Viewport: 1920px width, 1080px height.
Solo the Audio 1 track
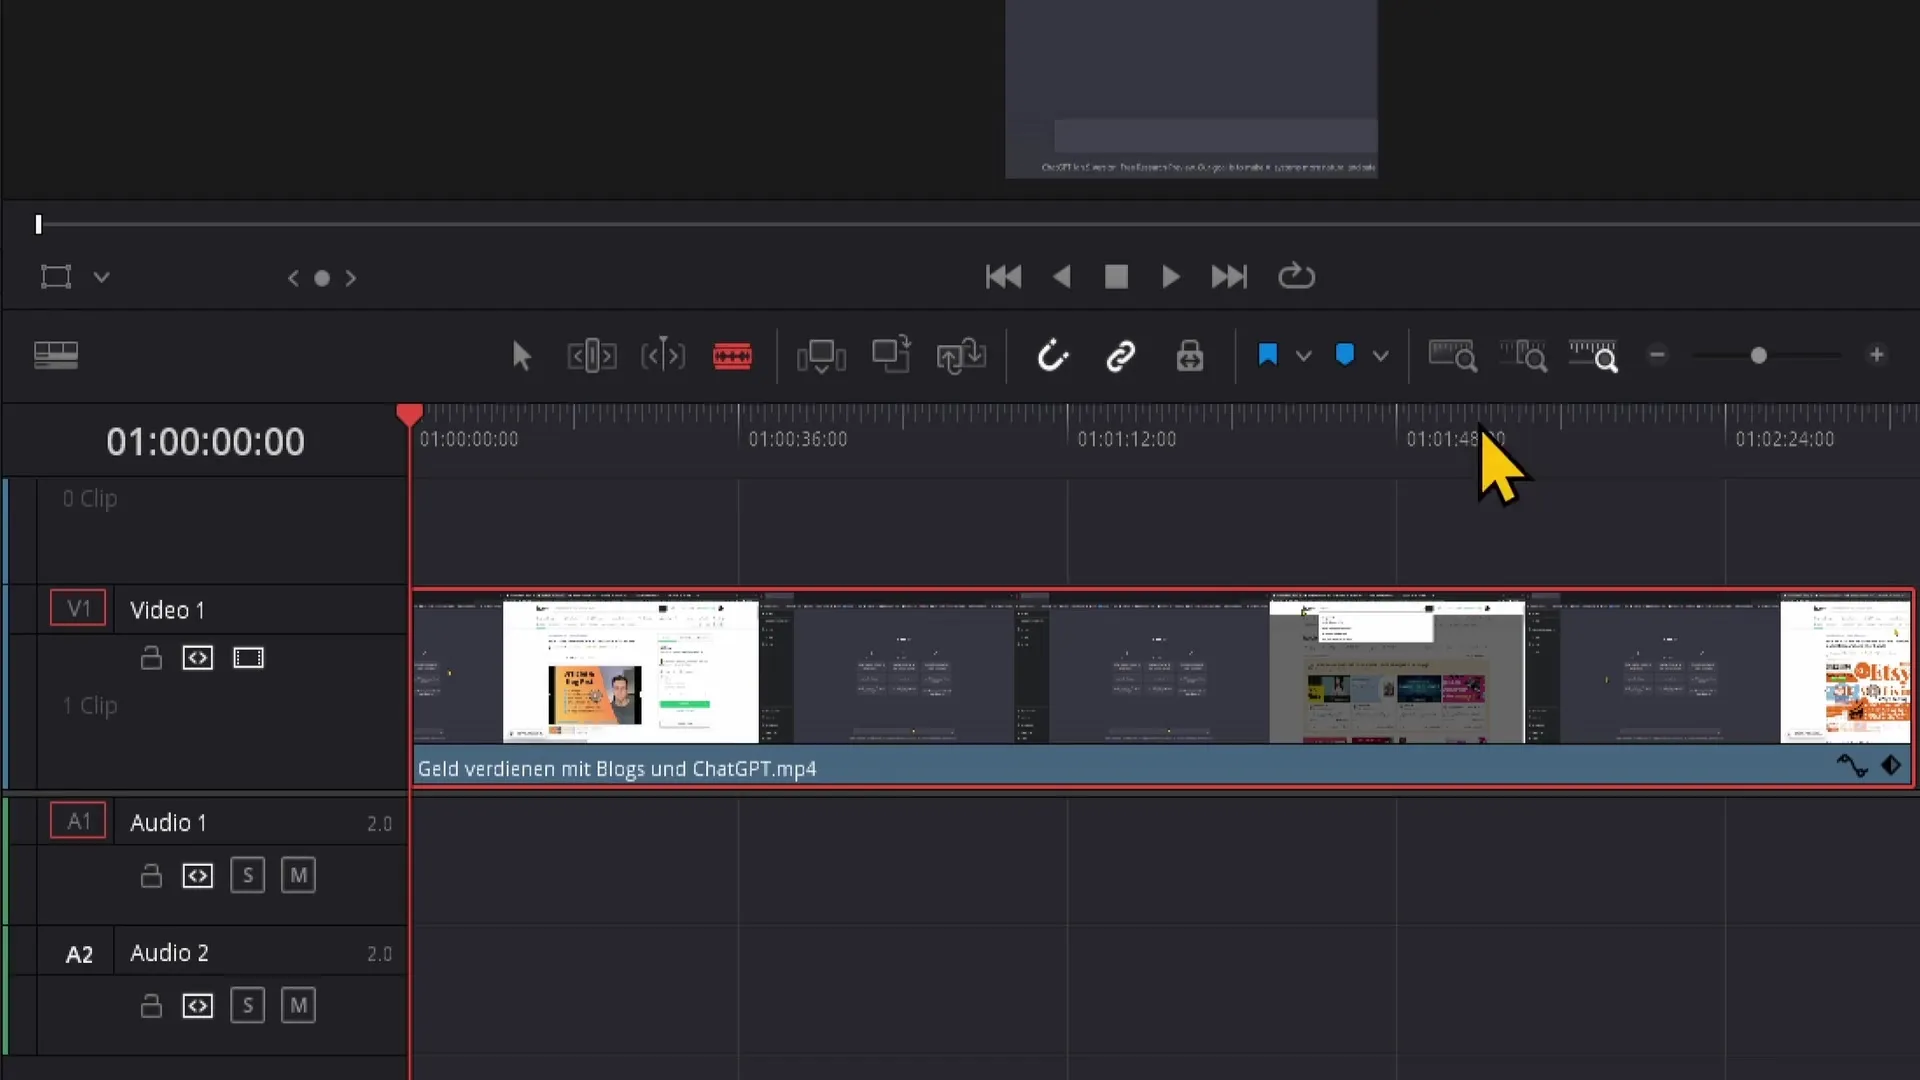click(248, 876)
